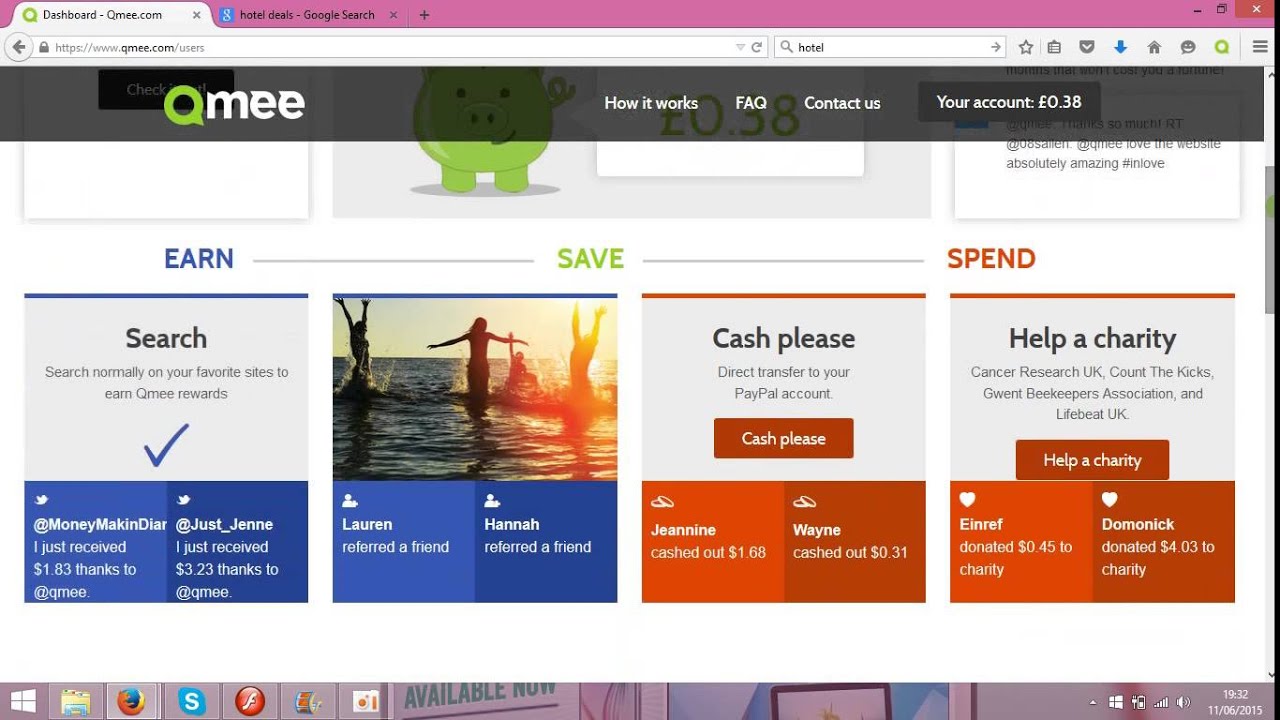
Task: Click the text 'Lauren referred a friend'
Action: (396, 535)
